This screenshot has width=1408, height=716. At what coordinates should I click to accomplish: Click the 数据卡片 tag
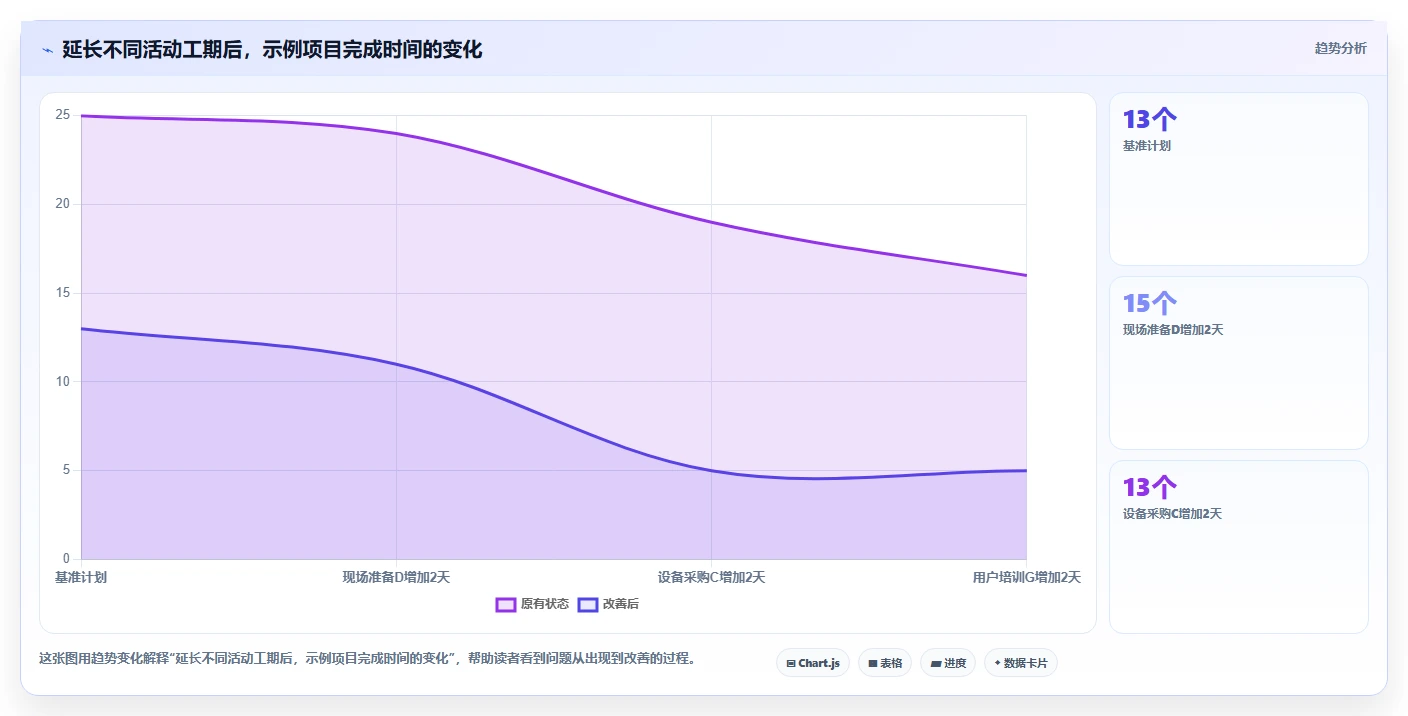(1021, 663)
